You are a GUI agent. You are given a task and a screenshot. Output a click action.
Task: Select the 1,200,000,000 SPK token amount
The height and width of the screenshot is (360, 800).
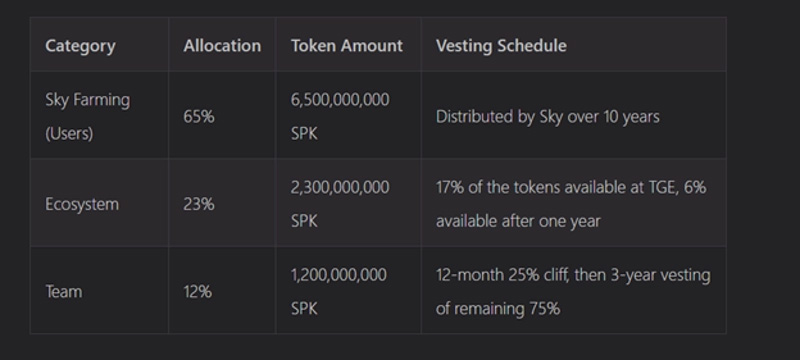[339, 292]
